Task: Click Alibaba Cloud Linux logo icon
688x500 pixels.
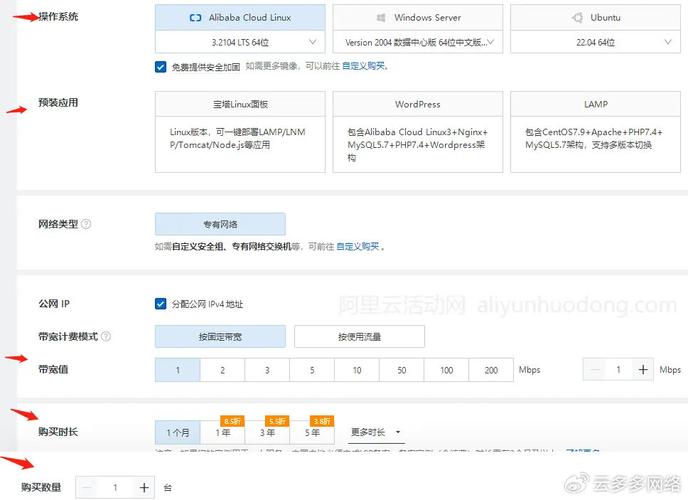Action: pos(196,18)
